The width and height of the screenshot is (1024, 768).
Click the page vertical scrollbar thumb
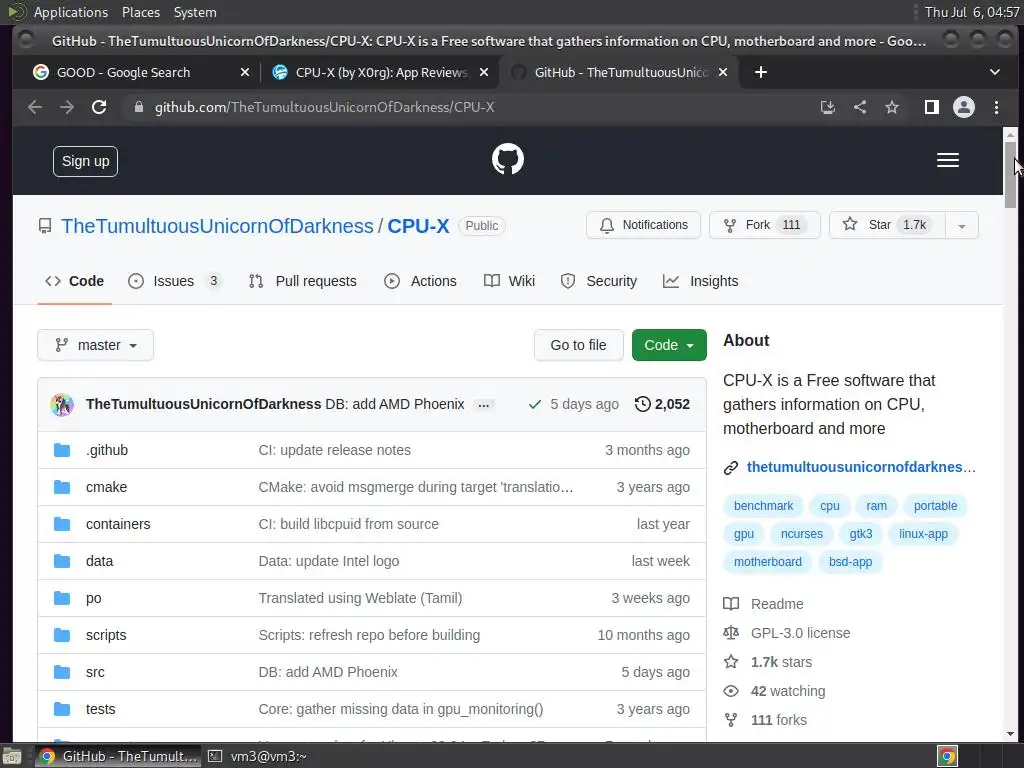1010,175
